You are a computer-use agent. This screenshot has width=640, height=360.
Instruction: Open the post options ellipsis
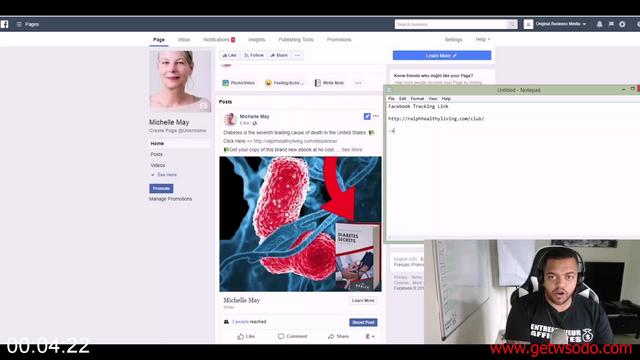click(376, 116)
